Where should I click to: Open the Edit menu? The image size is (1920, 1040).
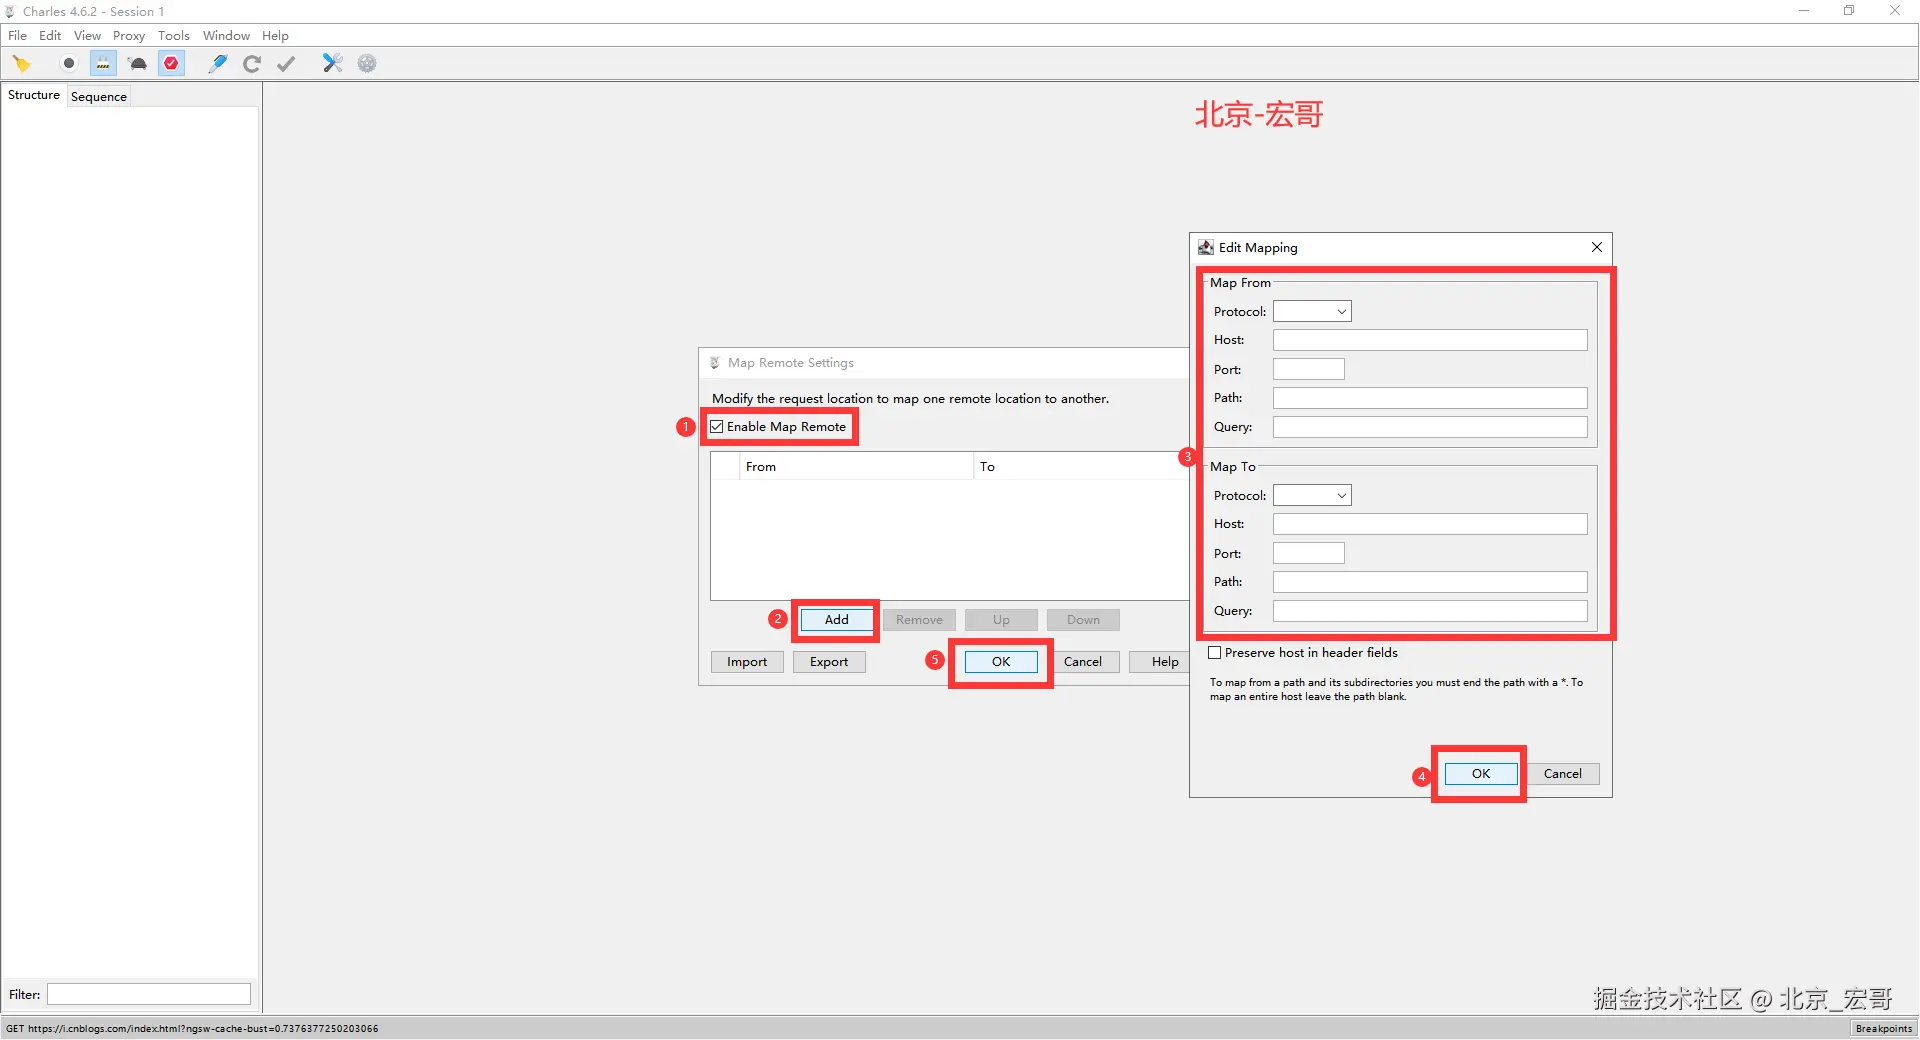(50, 36)
